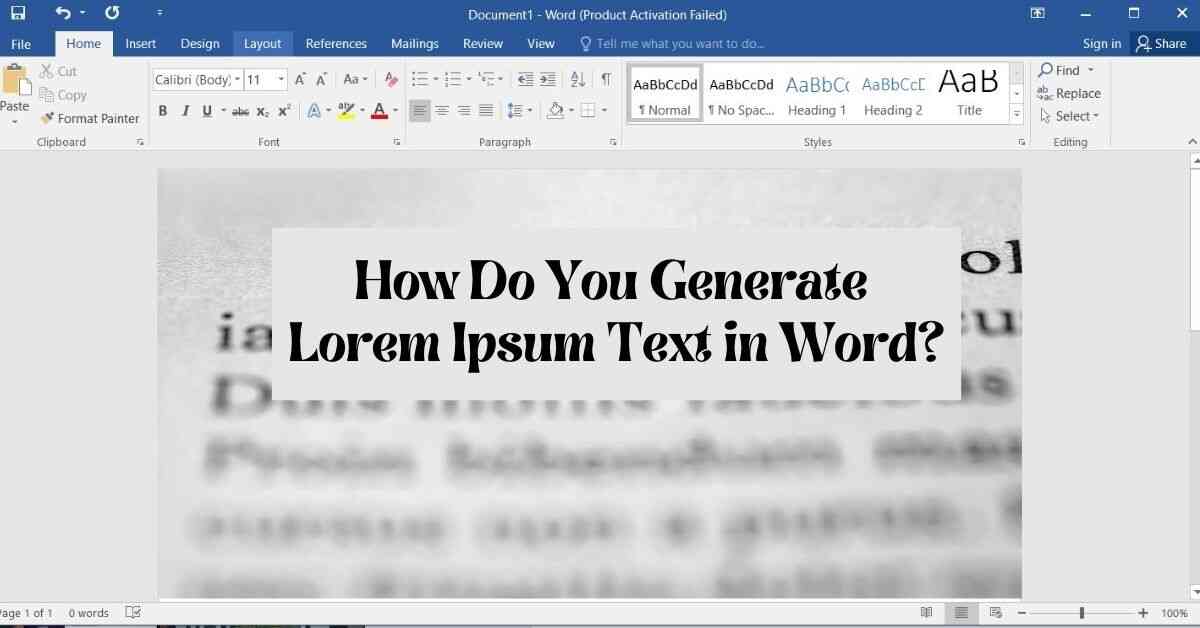This screenshot has width=1200, height=628.
Task: Click the zoom slider handle
Action: 1081,613
